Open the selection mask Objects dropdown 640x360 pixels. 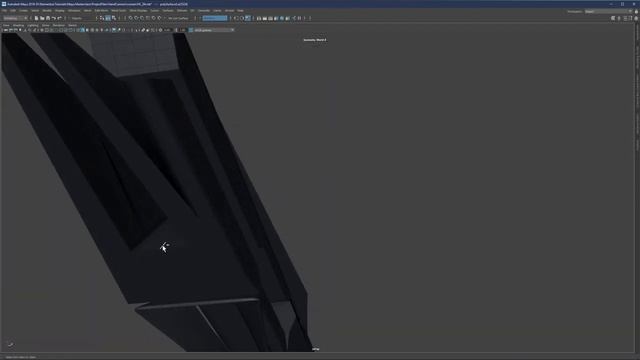pyautogui.click(x=82, y=18)
